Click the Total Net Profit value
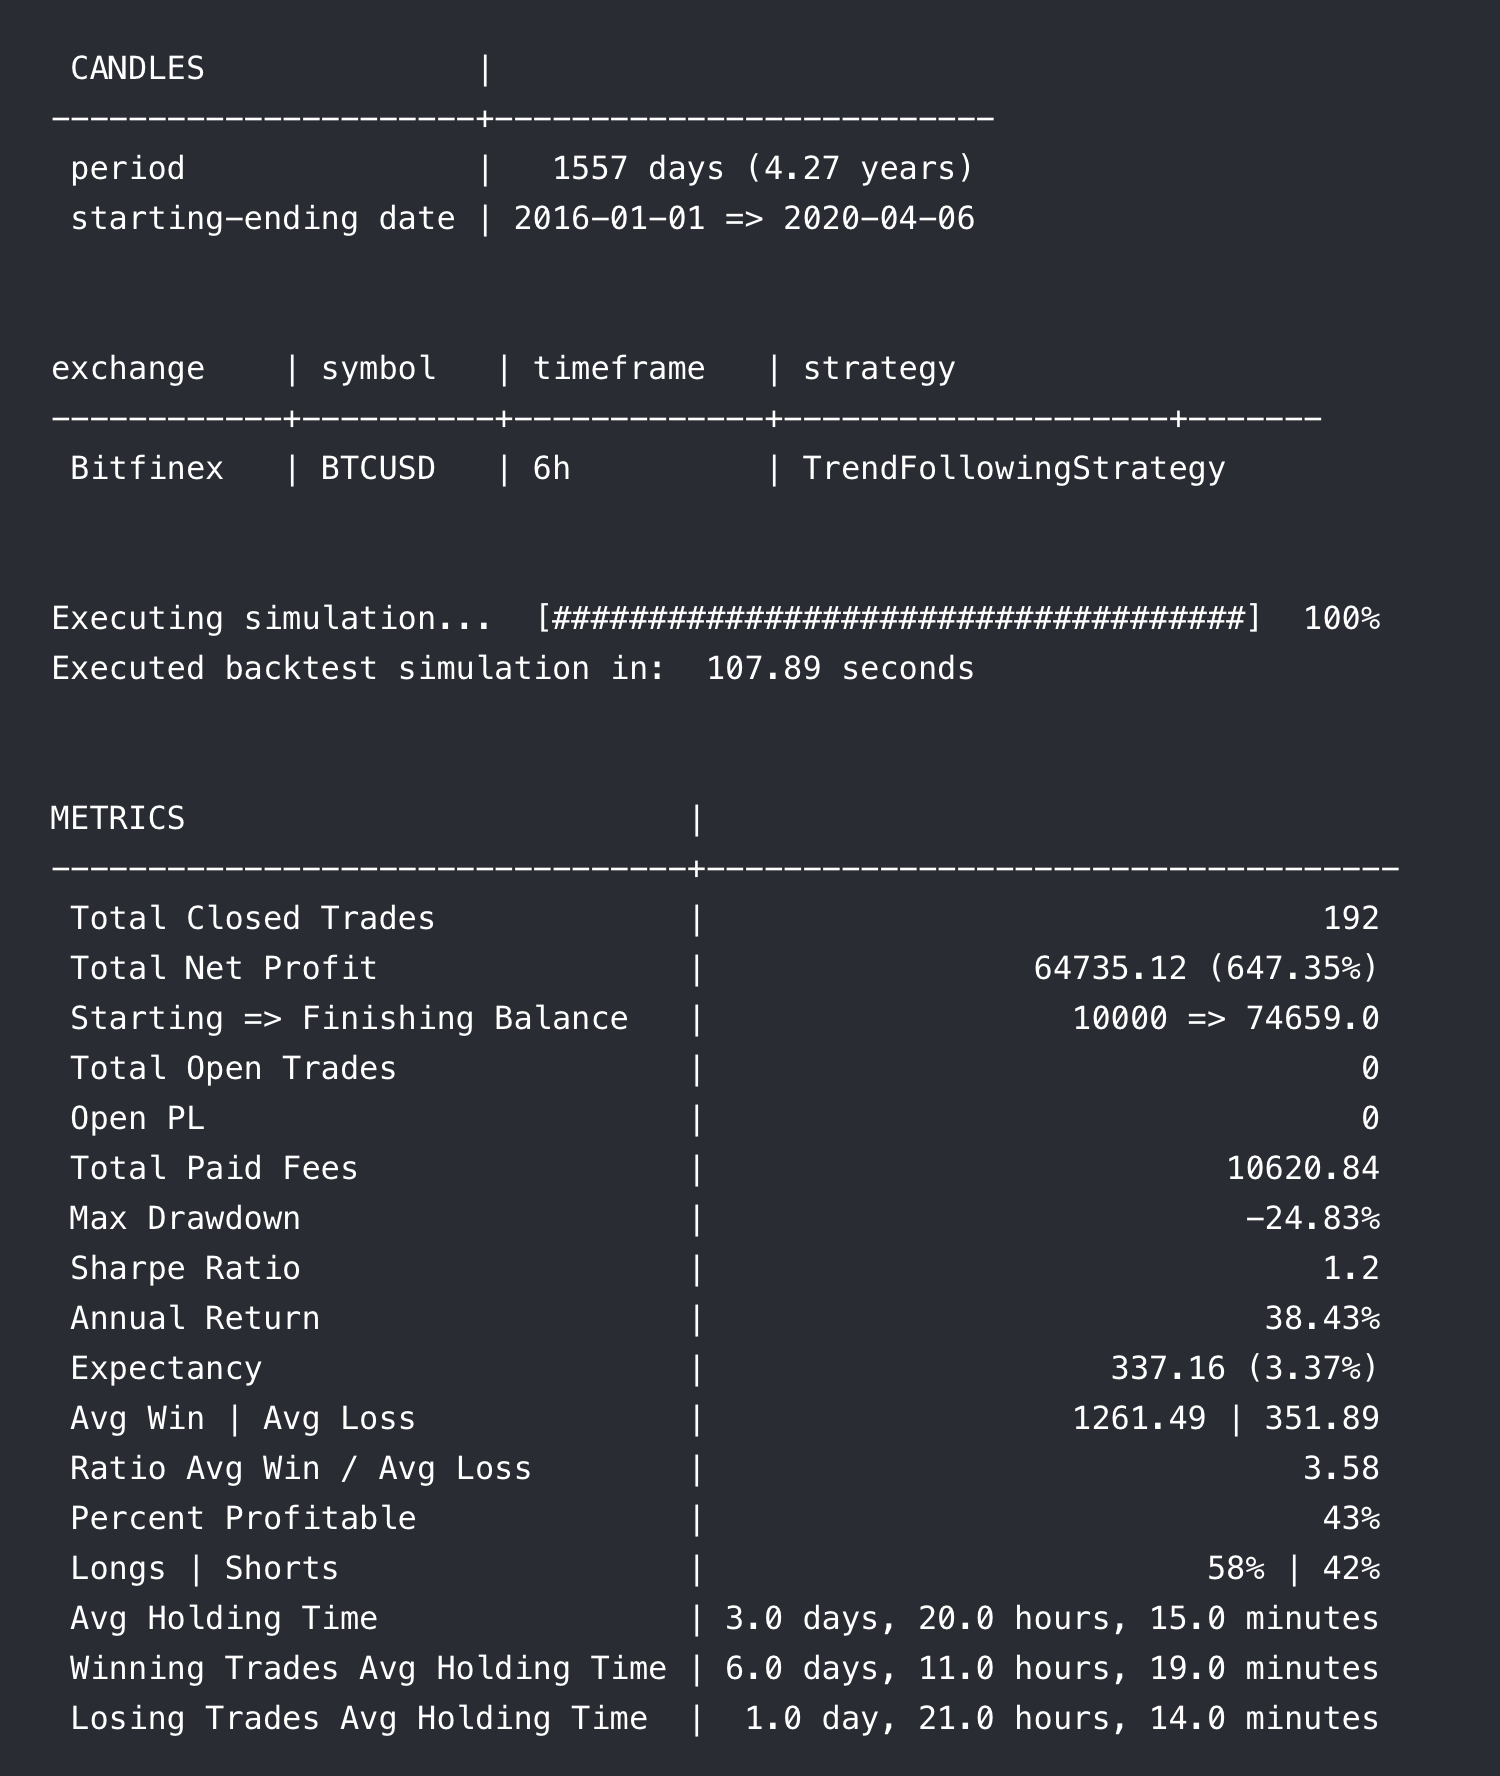Viewport: 1500px width, 1776px height. [1205, 969]
